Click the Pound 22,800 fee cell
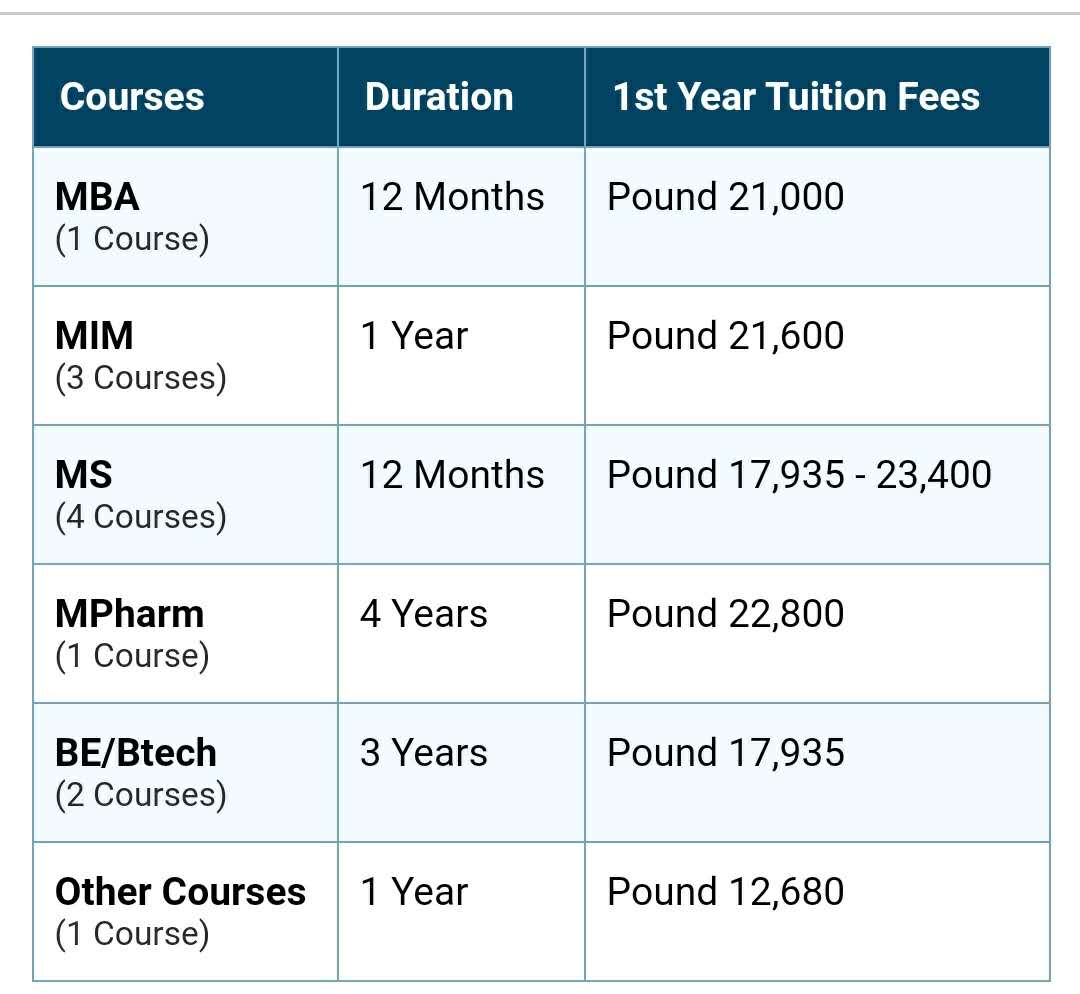The image size is (1080, 994). pos(725,614)
